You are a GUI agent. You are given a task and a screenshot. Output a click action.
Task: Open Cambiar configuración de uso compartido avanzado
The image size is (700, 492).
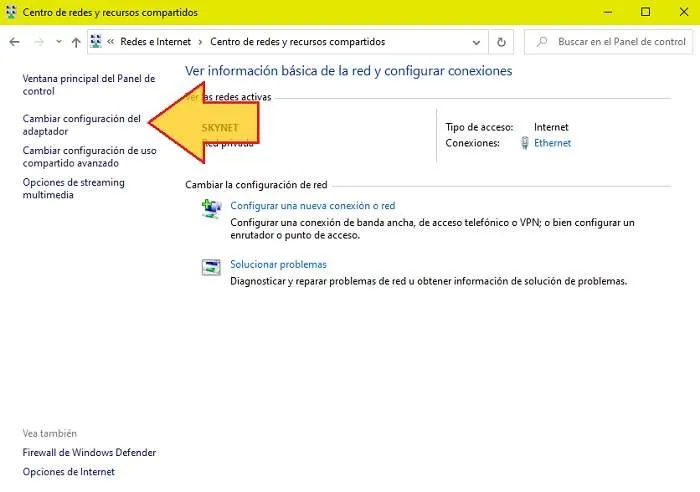[89, 156]
